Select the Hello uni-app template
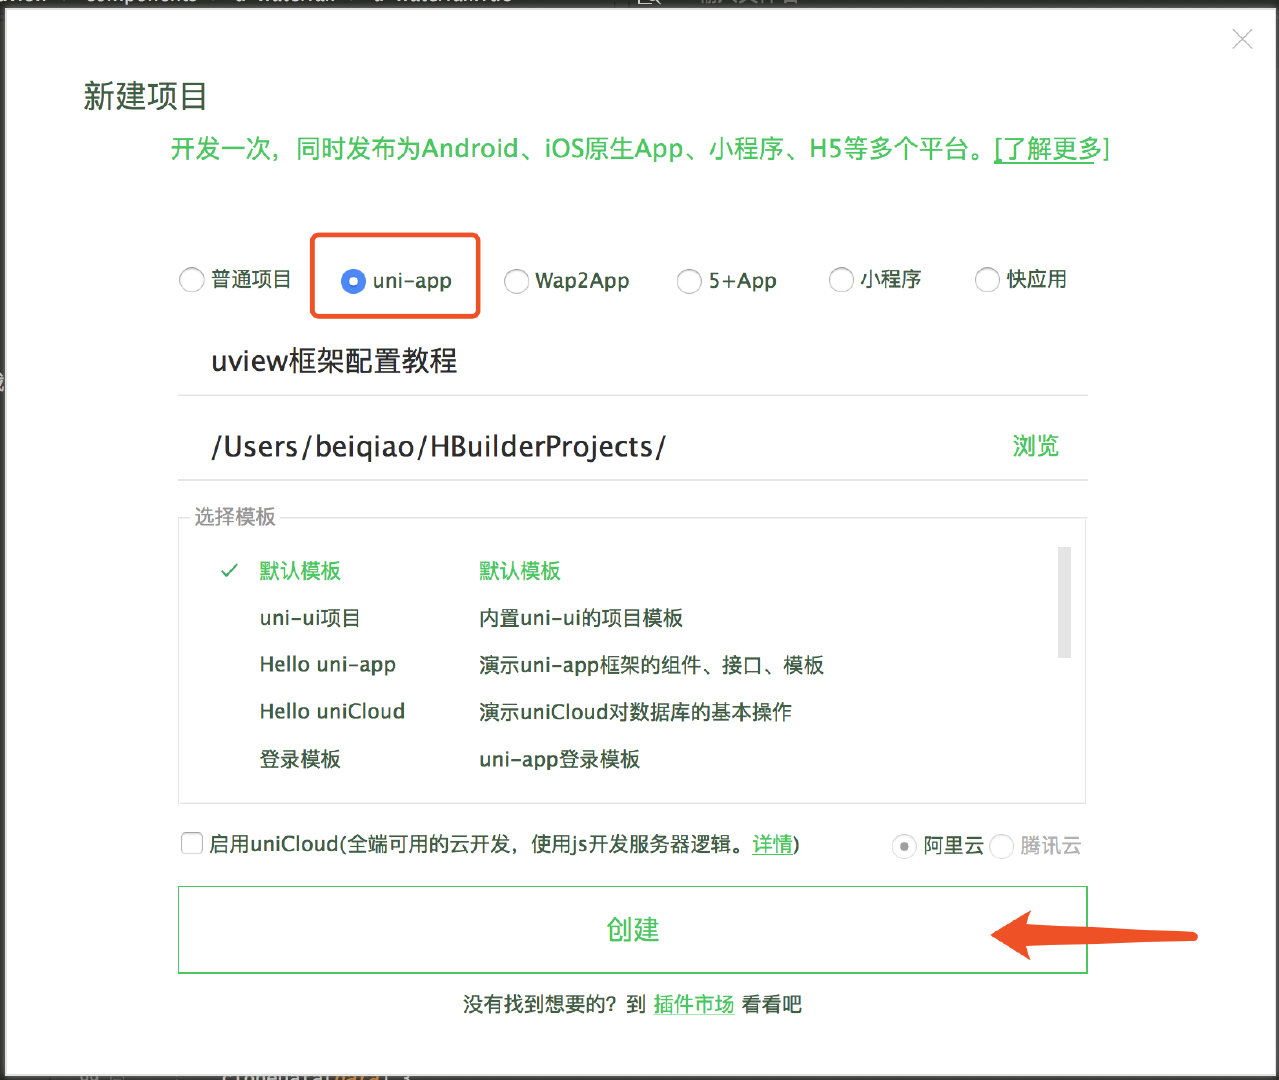The height and width of the screenshot is (1080, 1279). 327,665
